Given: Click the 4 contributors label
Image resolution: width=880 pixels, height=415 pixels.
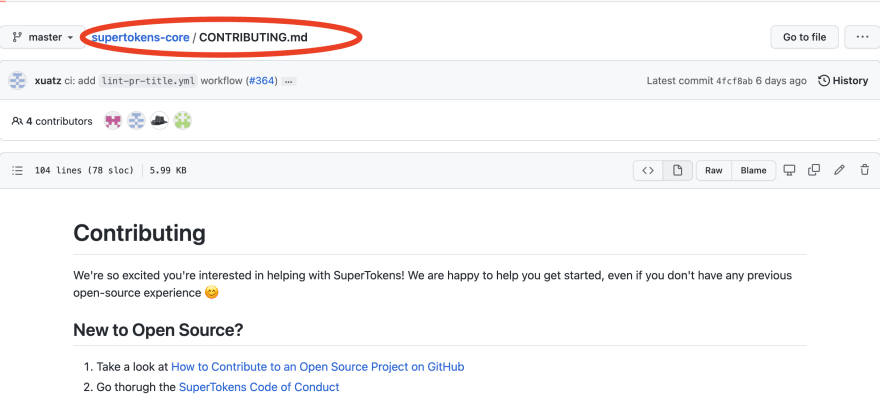Looking at the screenshot, I should (52, 121).
